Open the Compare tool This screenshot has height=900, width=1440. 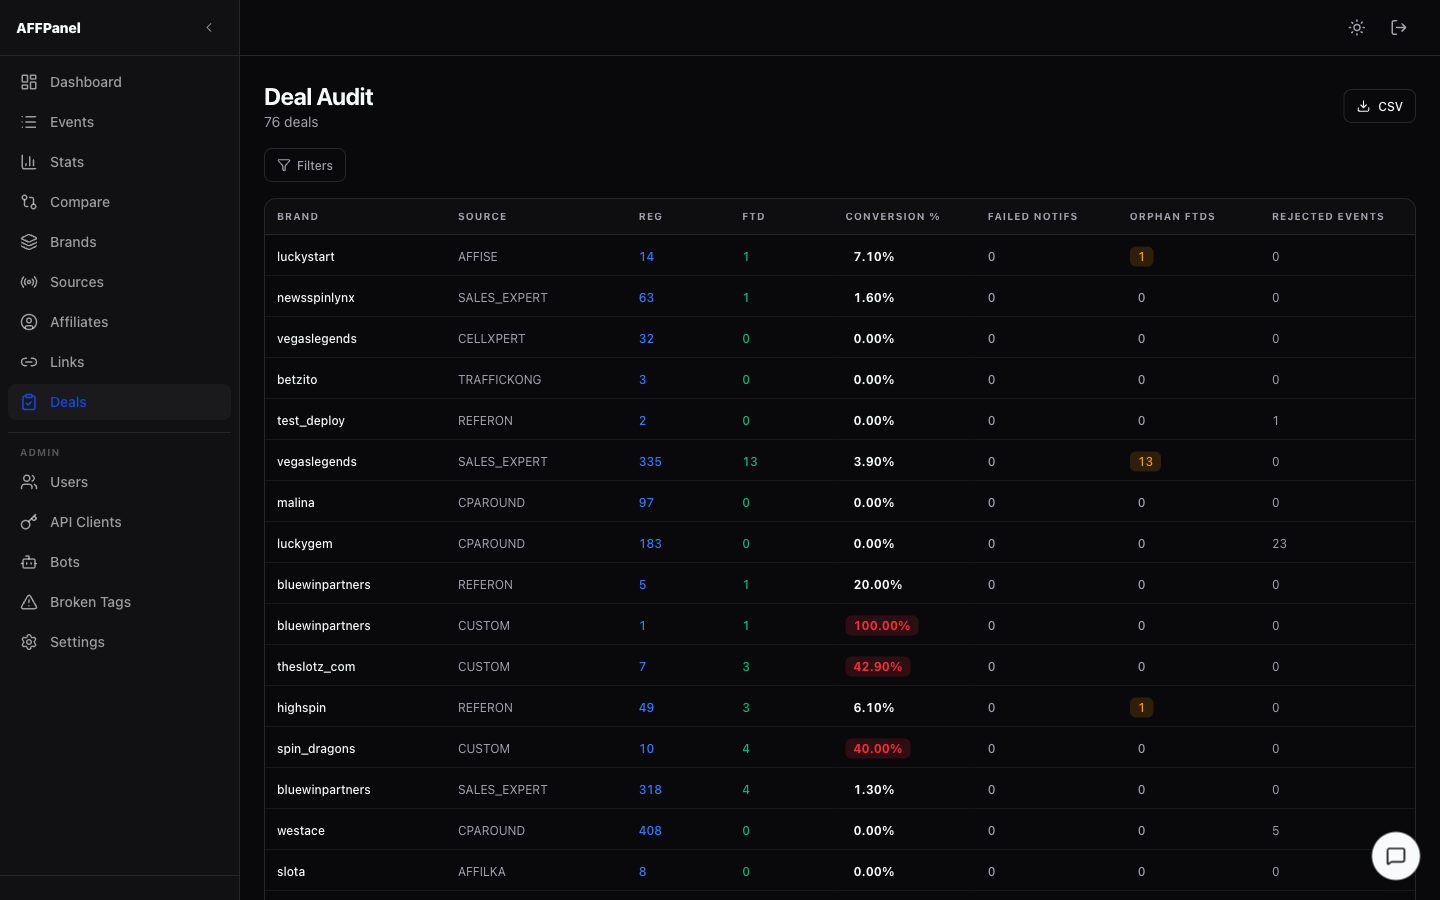80,201
